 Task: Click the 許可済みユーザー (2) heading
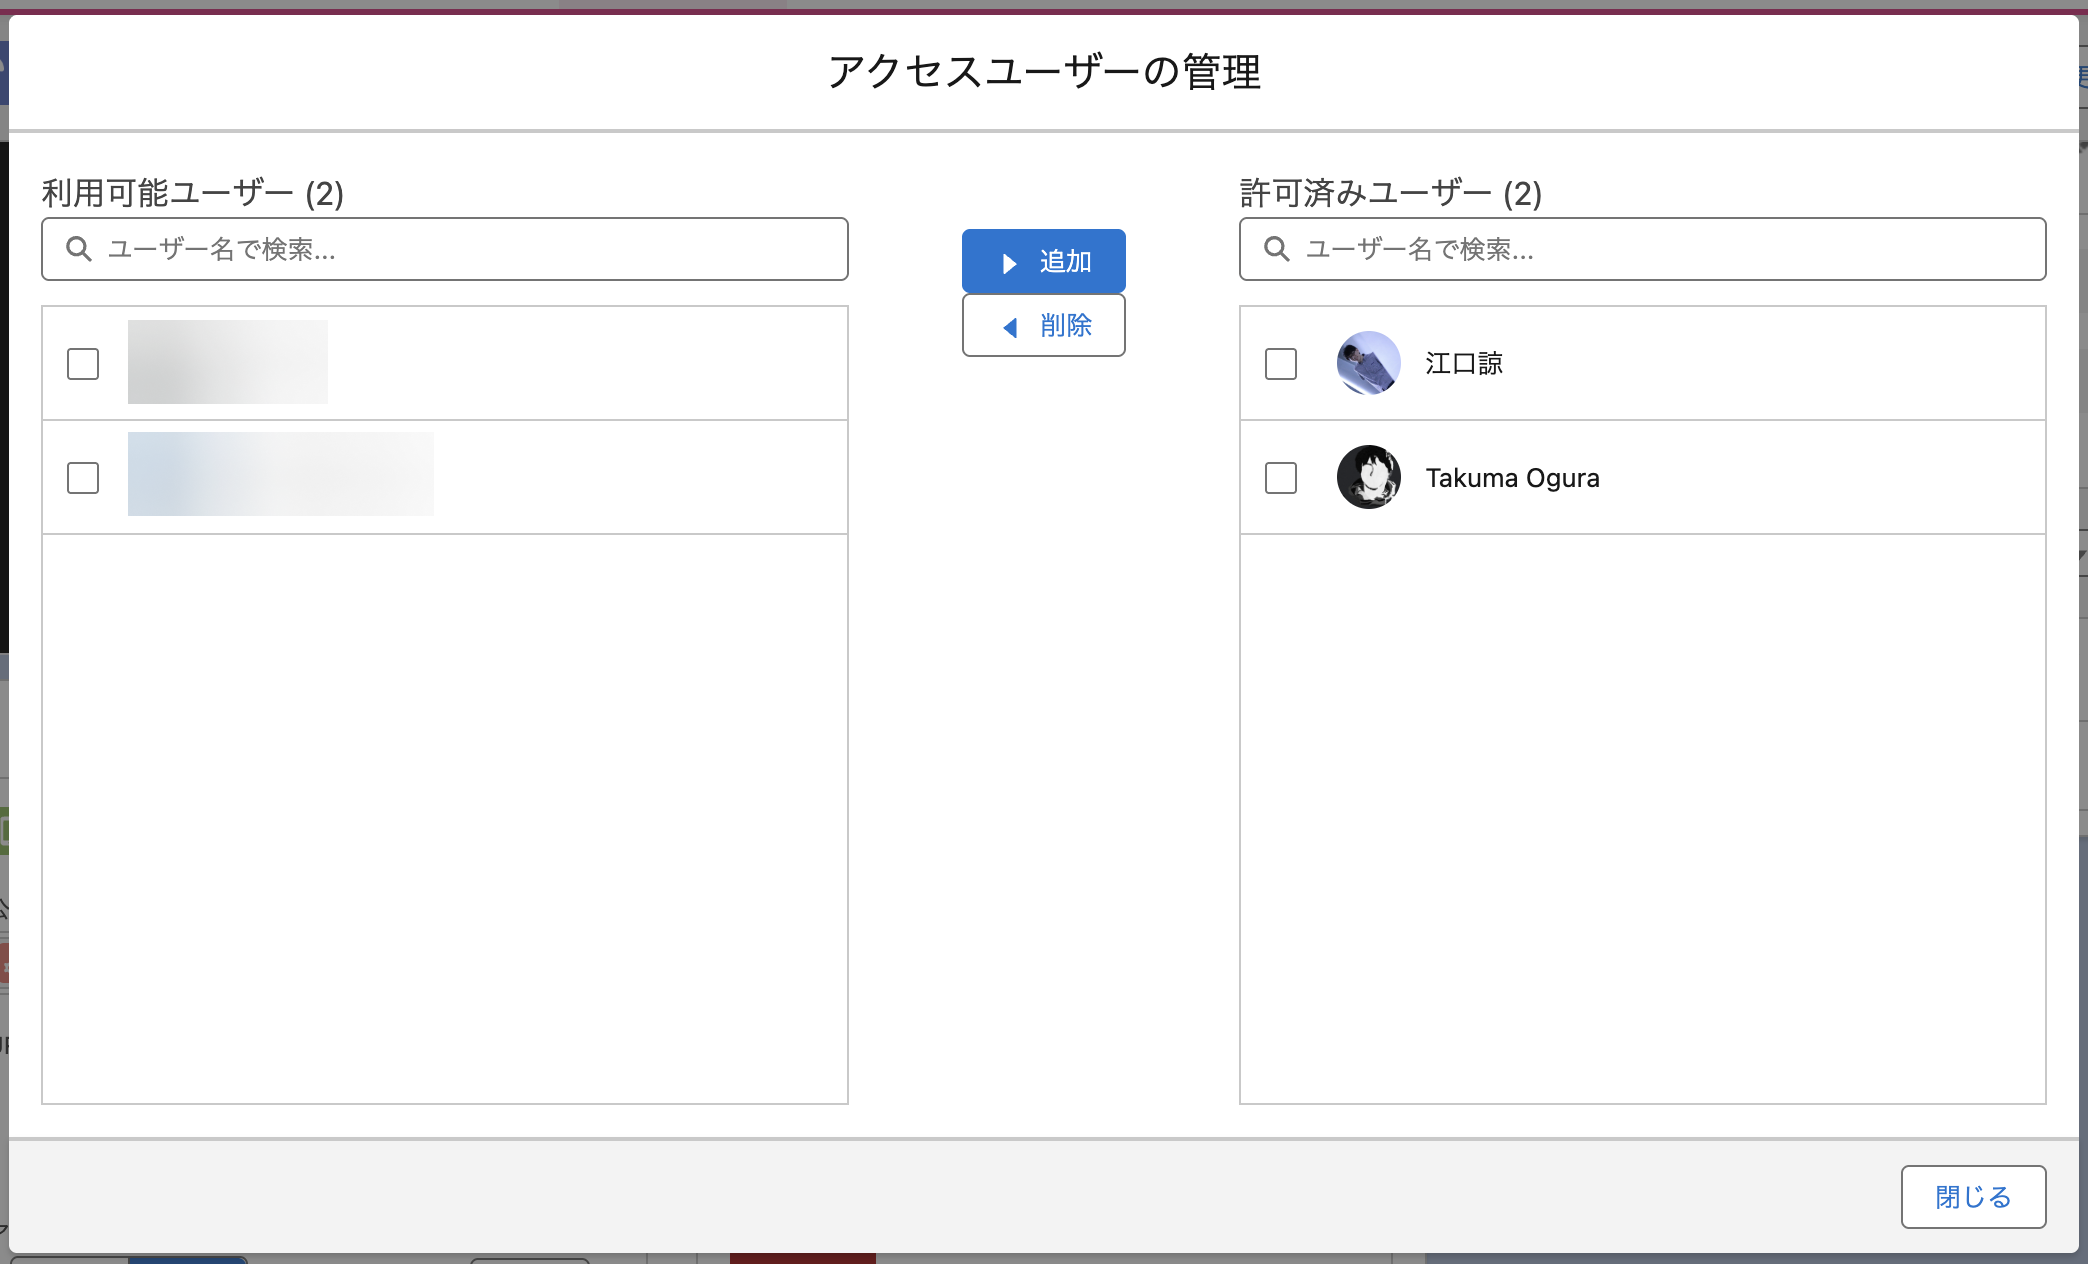tap(1390, 193)
